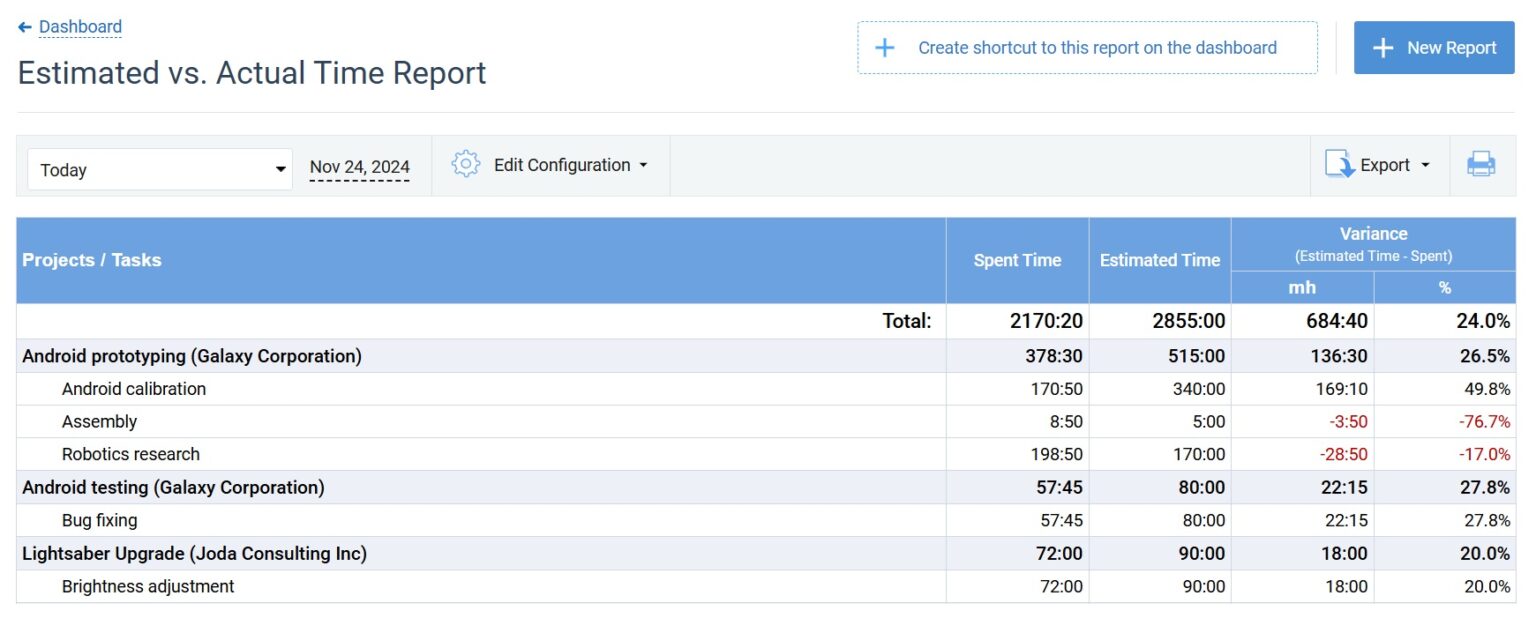Click the Estimated Time column header
1536x633 pixels.
coord(1159,259)
